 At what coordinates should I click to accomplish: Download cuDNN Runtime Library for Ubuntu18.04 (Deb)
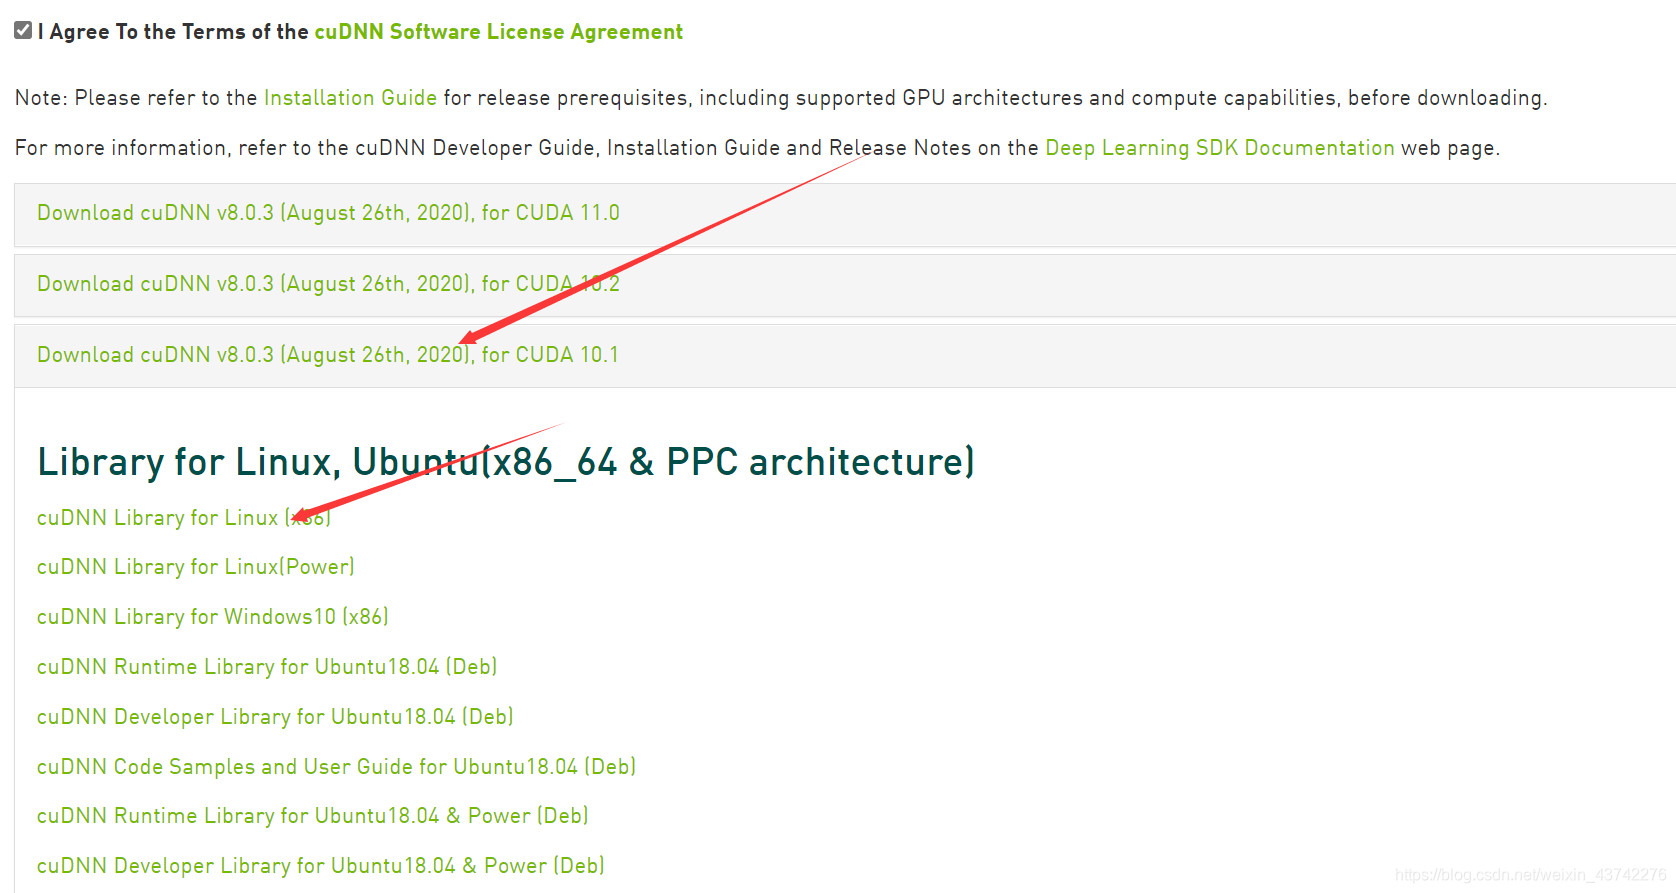[267, 667]
